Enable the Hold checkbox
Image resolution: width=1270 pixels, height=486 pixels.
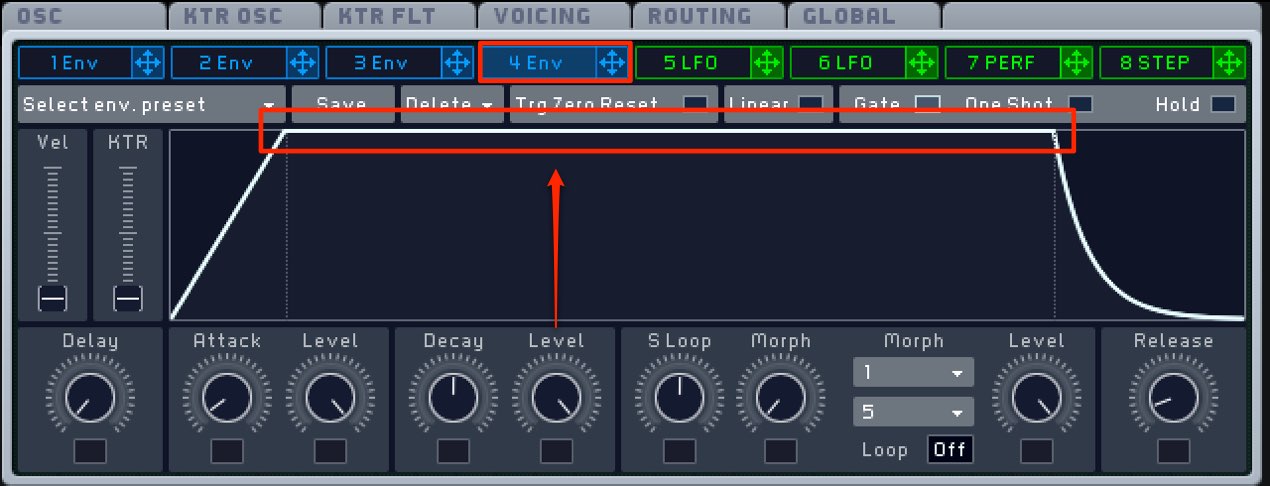click(x=1222, y=104)
